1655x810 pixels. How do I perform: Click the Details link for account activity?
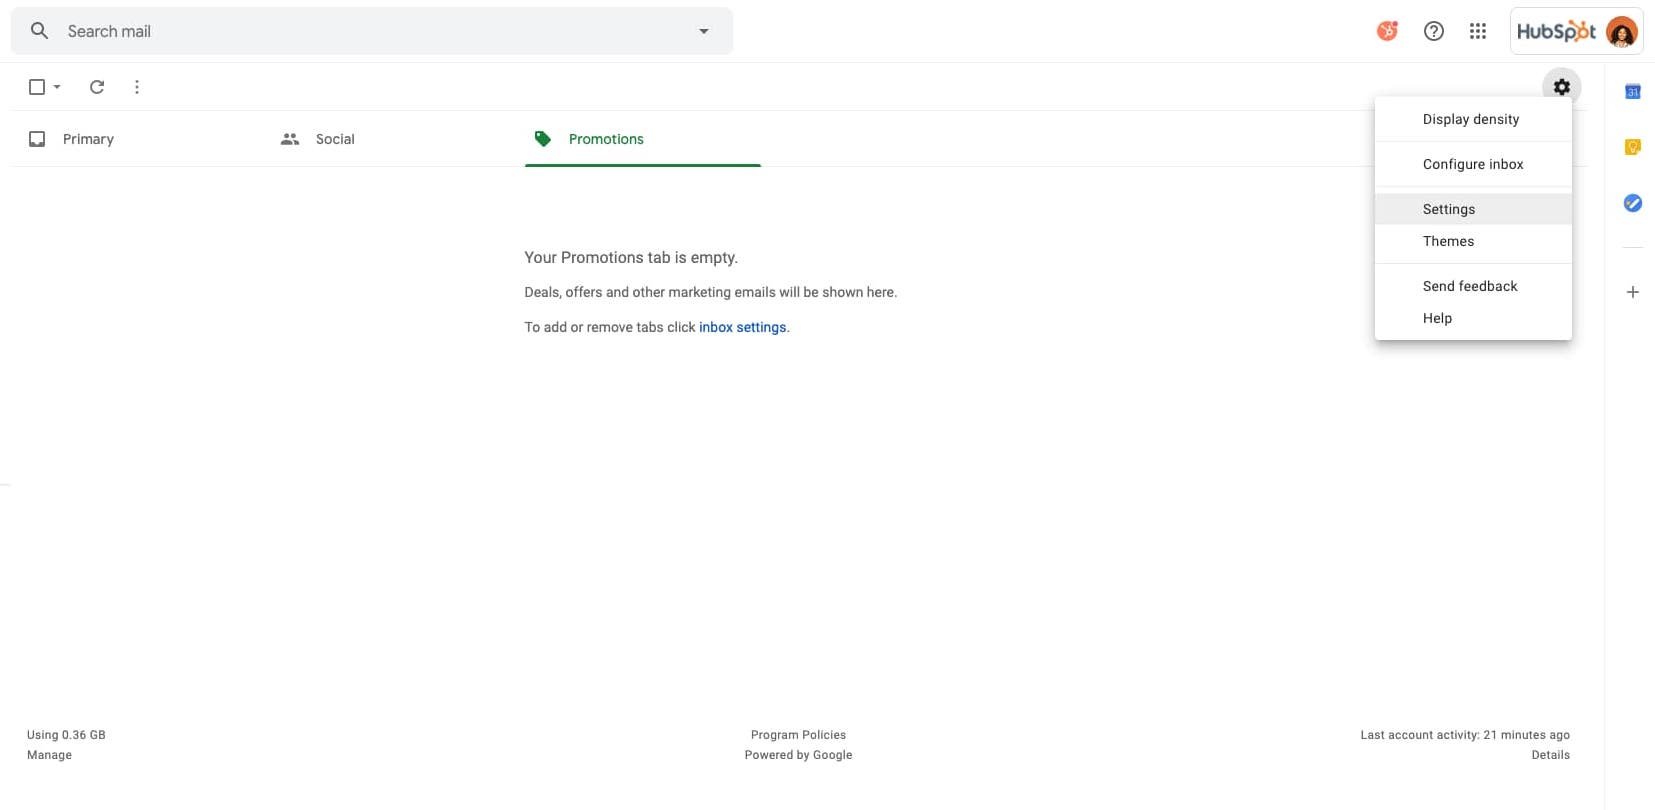pos(1550,755)
